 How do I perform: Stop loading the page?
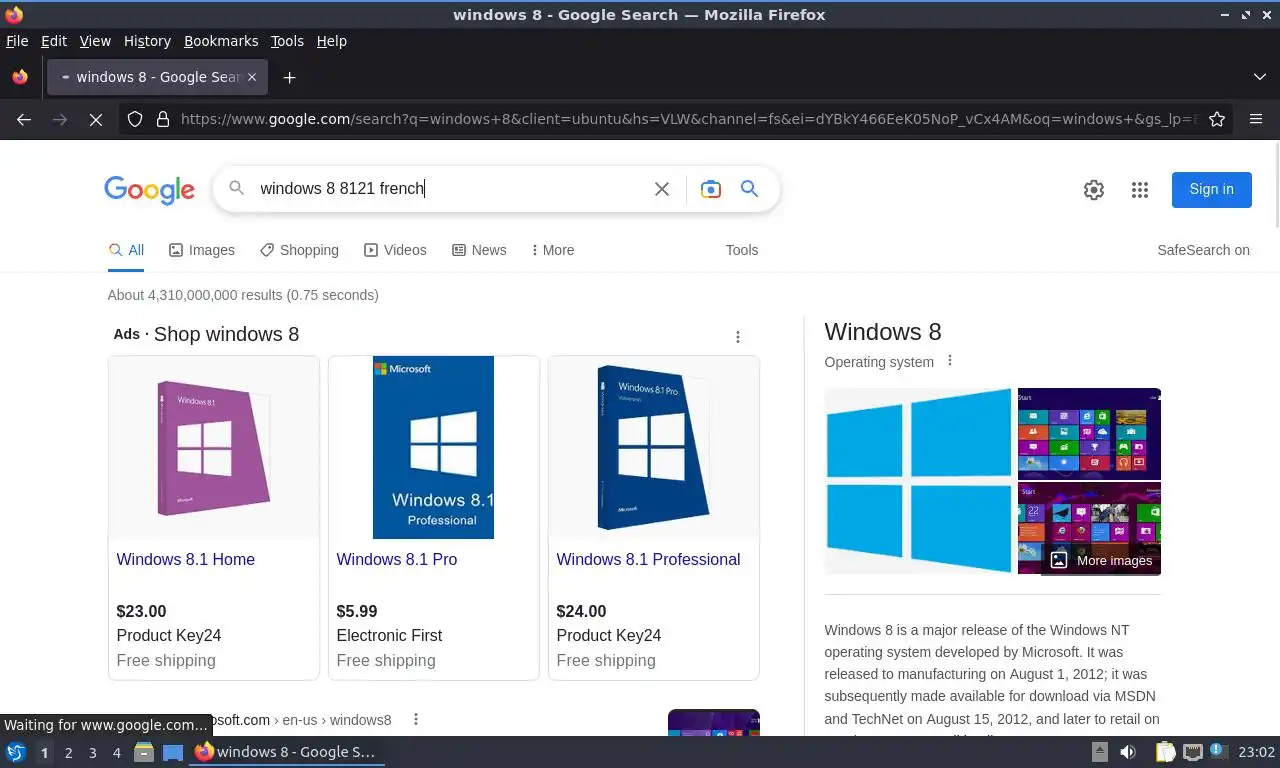95,119
